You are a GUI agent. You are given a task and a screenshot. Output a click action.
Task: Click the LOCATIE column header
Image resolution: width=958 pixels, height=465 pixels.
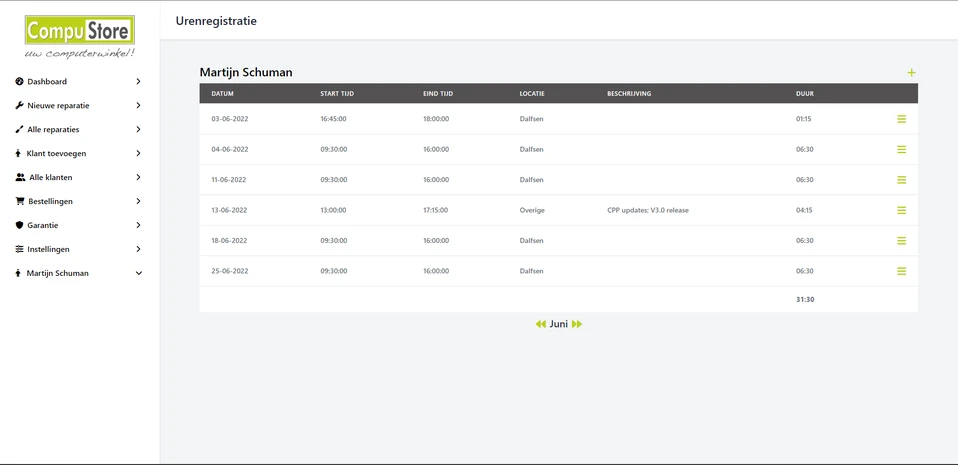[532, 93]
